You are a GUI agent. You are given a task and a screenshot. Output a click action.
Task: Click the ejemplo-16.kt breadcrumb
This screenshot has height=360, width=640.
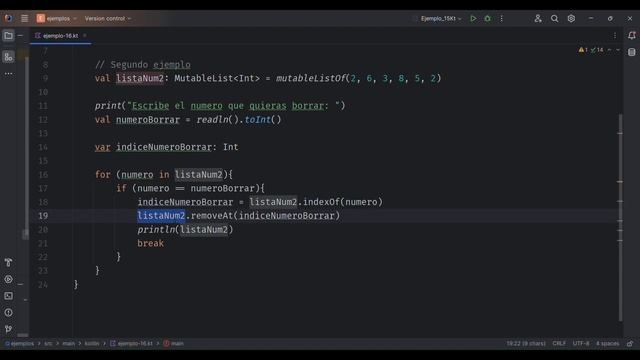[131, 344]
